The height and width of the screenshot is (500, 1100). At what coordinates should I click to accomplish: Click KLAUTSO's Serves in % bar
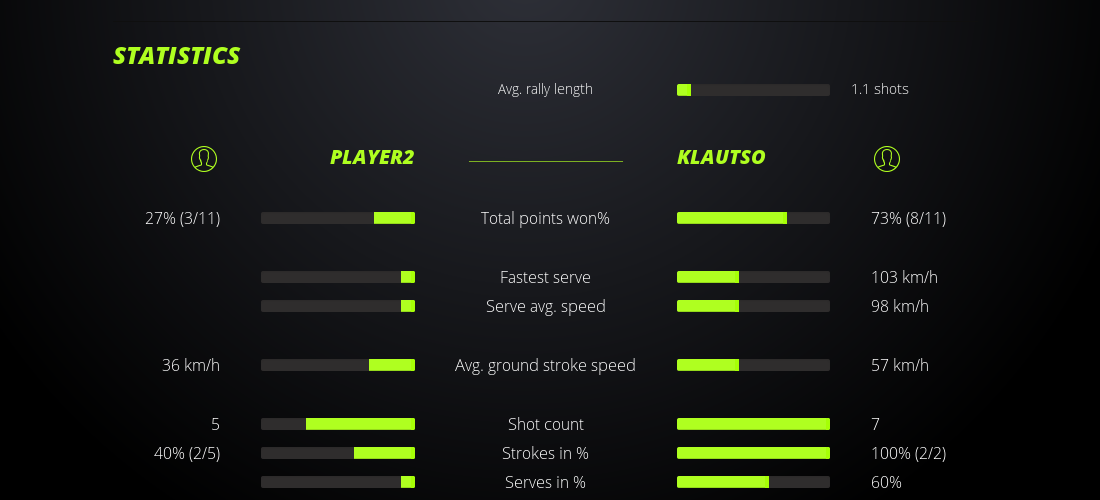click(x=753, y=482)
